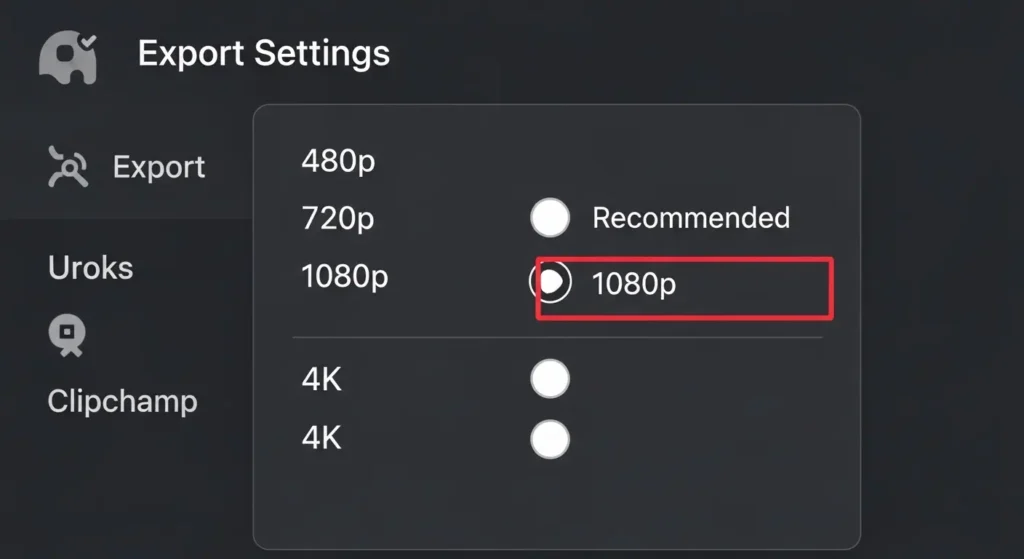The height and width of the screenshot is (559, 1024).
Task: Select the Recommended radio button
Action: tap(550, 218)
